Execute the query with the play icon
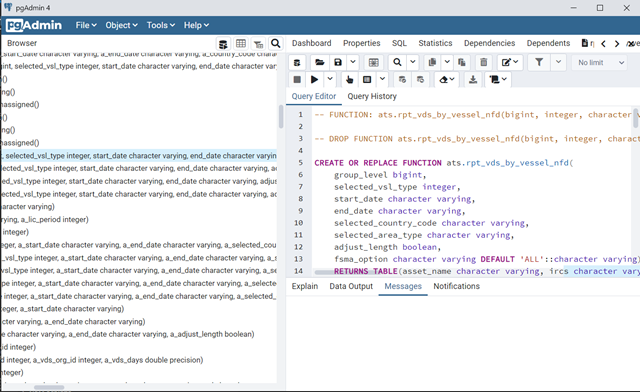The image size is (640, 392). 314,80
